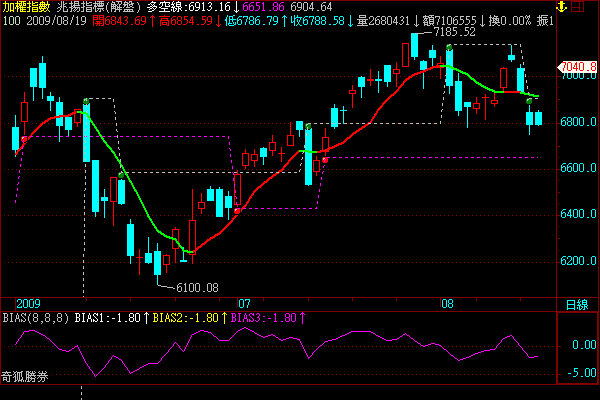The height and width of the screenshot is (400, 600).
Task: Click the magenta 6651.86 value
Action: pyautogui.click(x=263, y=7)
